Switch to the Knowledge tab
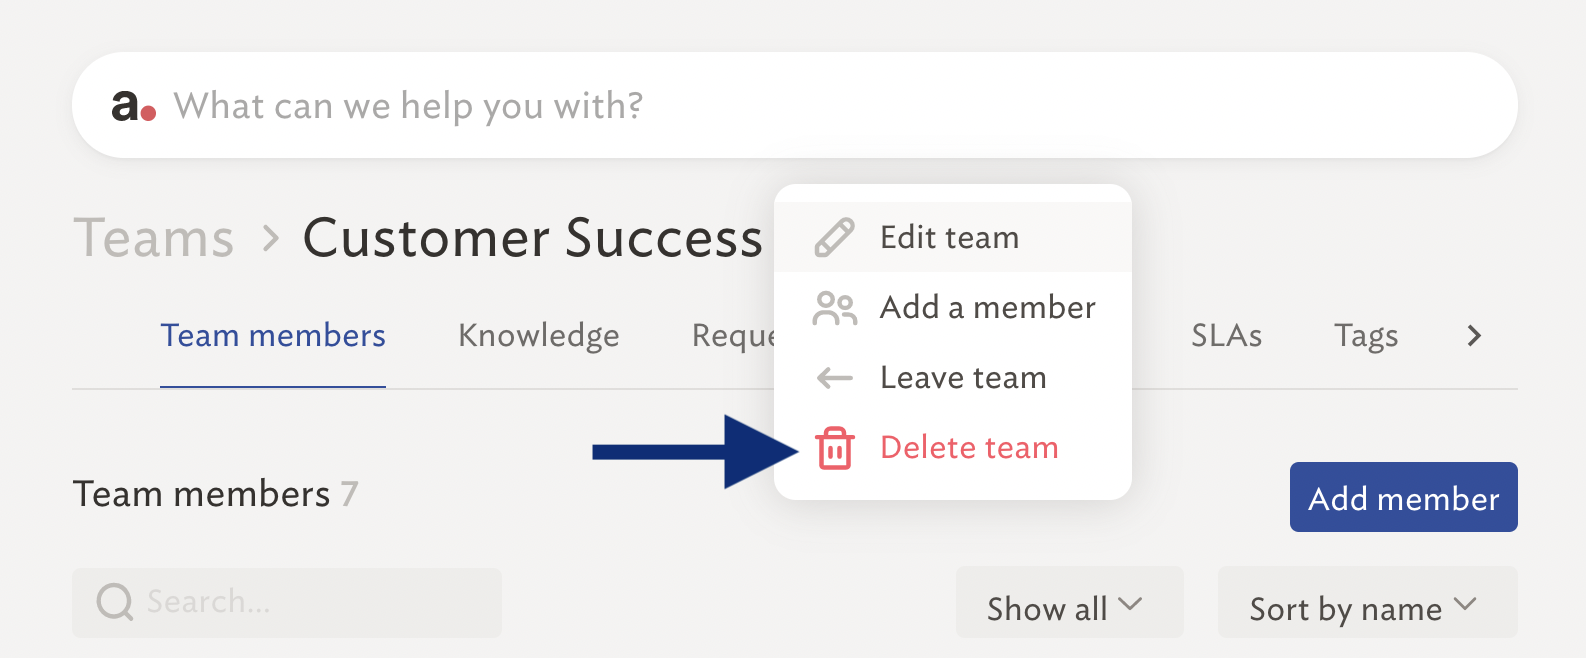 (x=539, y=336)
